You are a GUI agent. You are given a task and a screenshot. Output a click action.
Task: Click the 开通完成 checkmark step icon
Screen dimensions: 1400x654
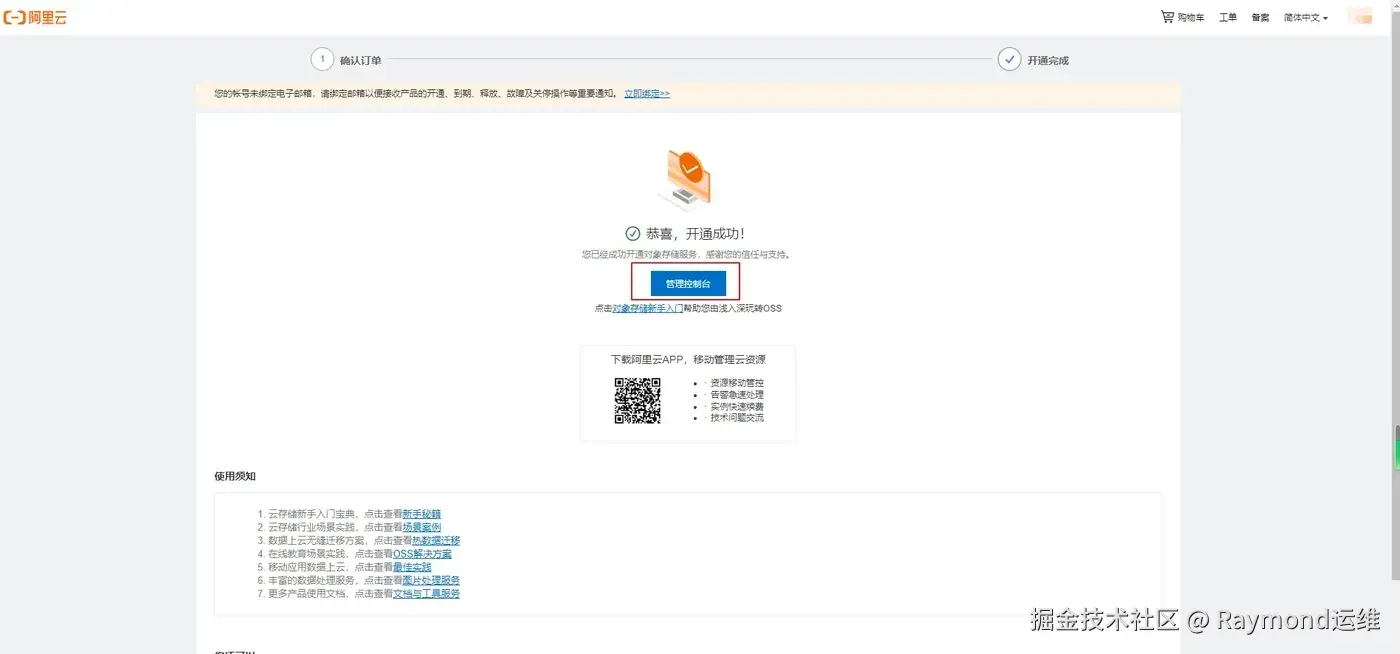coord(1009,59)
